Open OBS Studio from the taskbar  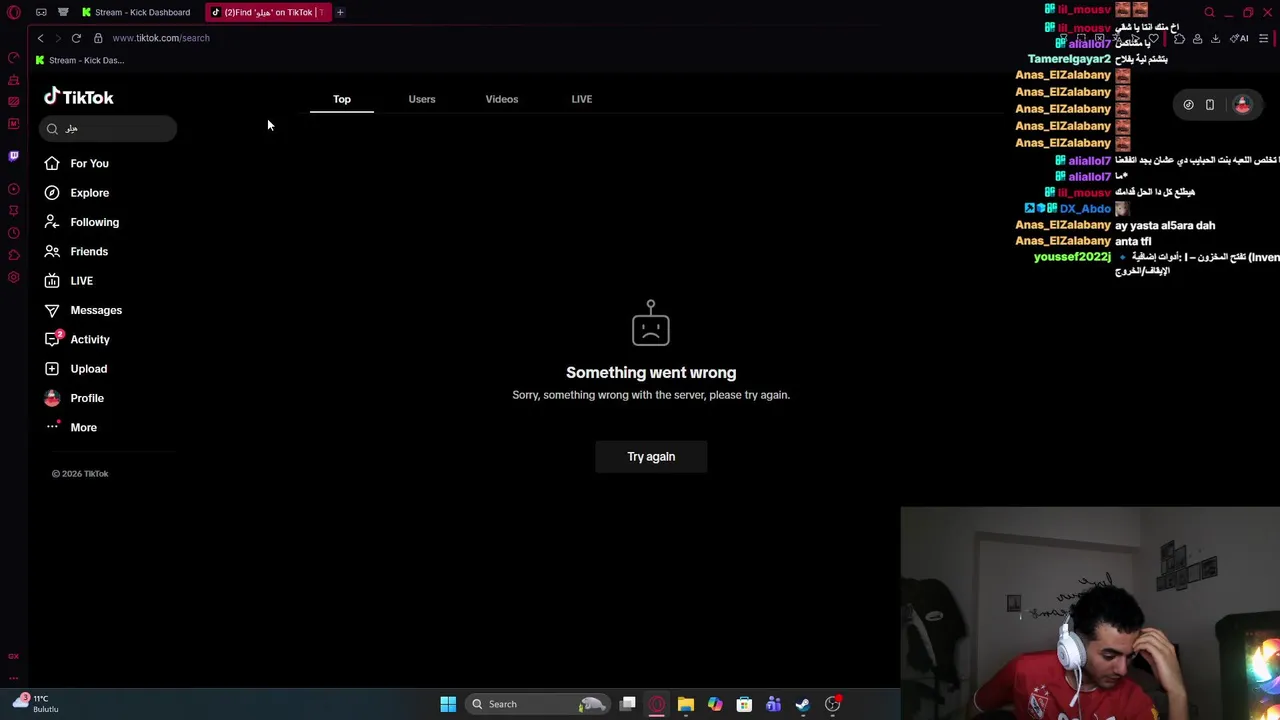(x=832, y=704)
